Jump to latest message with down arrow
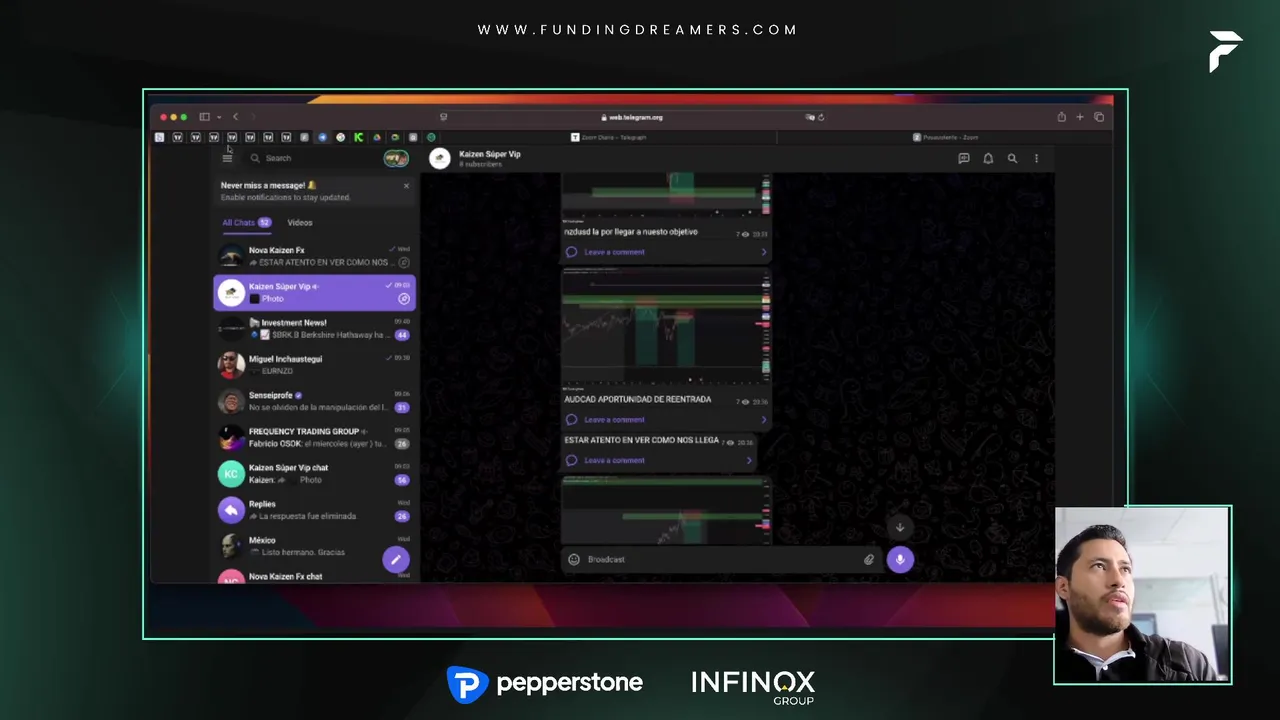 (900, 528)
